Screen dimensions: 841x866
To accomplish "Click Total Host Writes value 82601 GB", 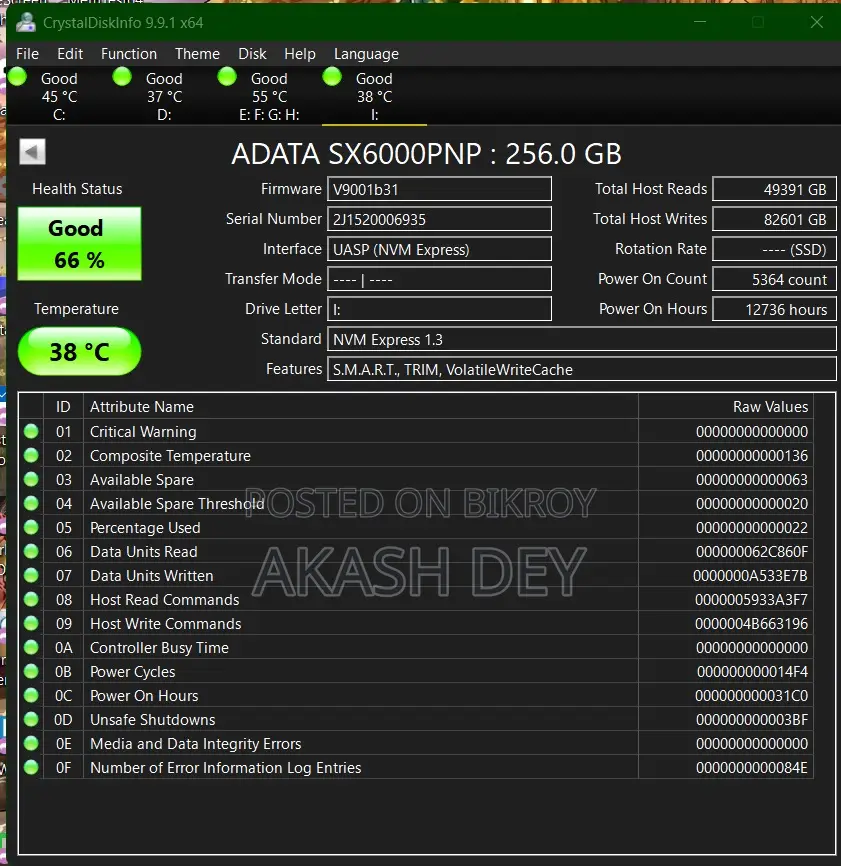I will [x=774, y=219].
